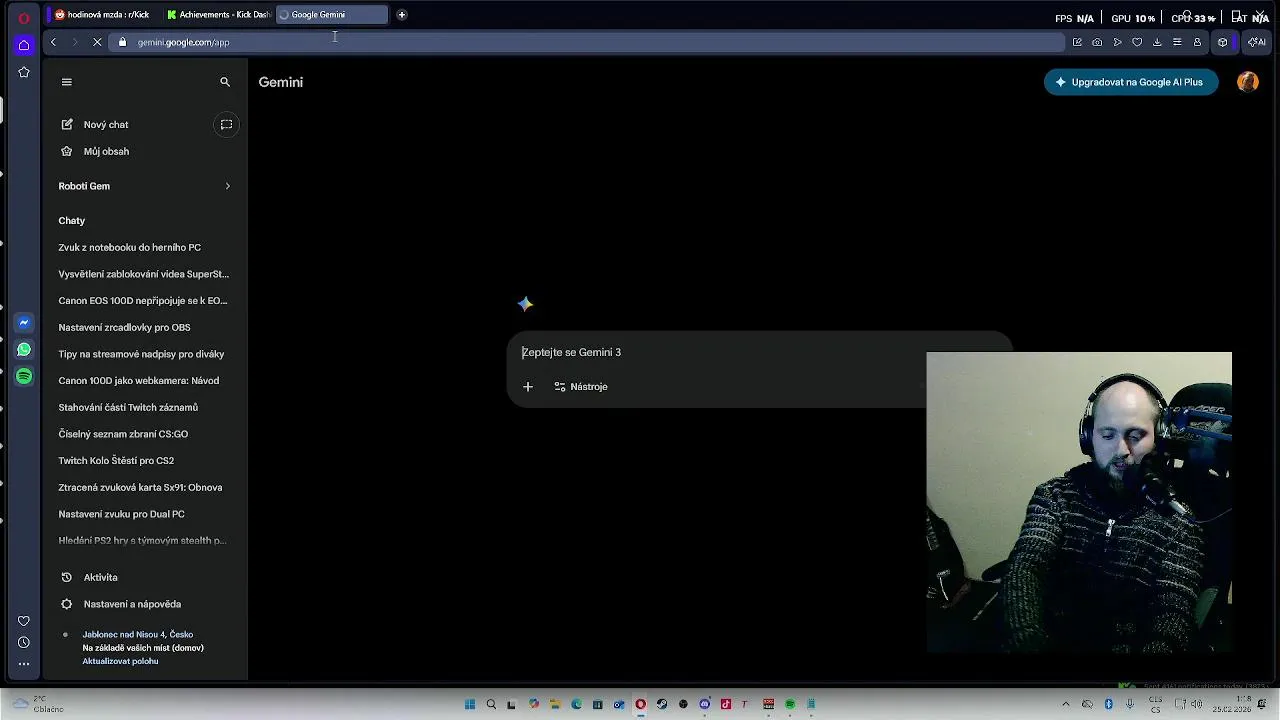Open Opera sidebar history clock icon
Image resolution: width=1280 pixels, height=720 pixels.
point(24,642)
